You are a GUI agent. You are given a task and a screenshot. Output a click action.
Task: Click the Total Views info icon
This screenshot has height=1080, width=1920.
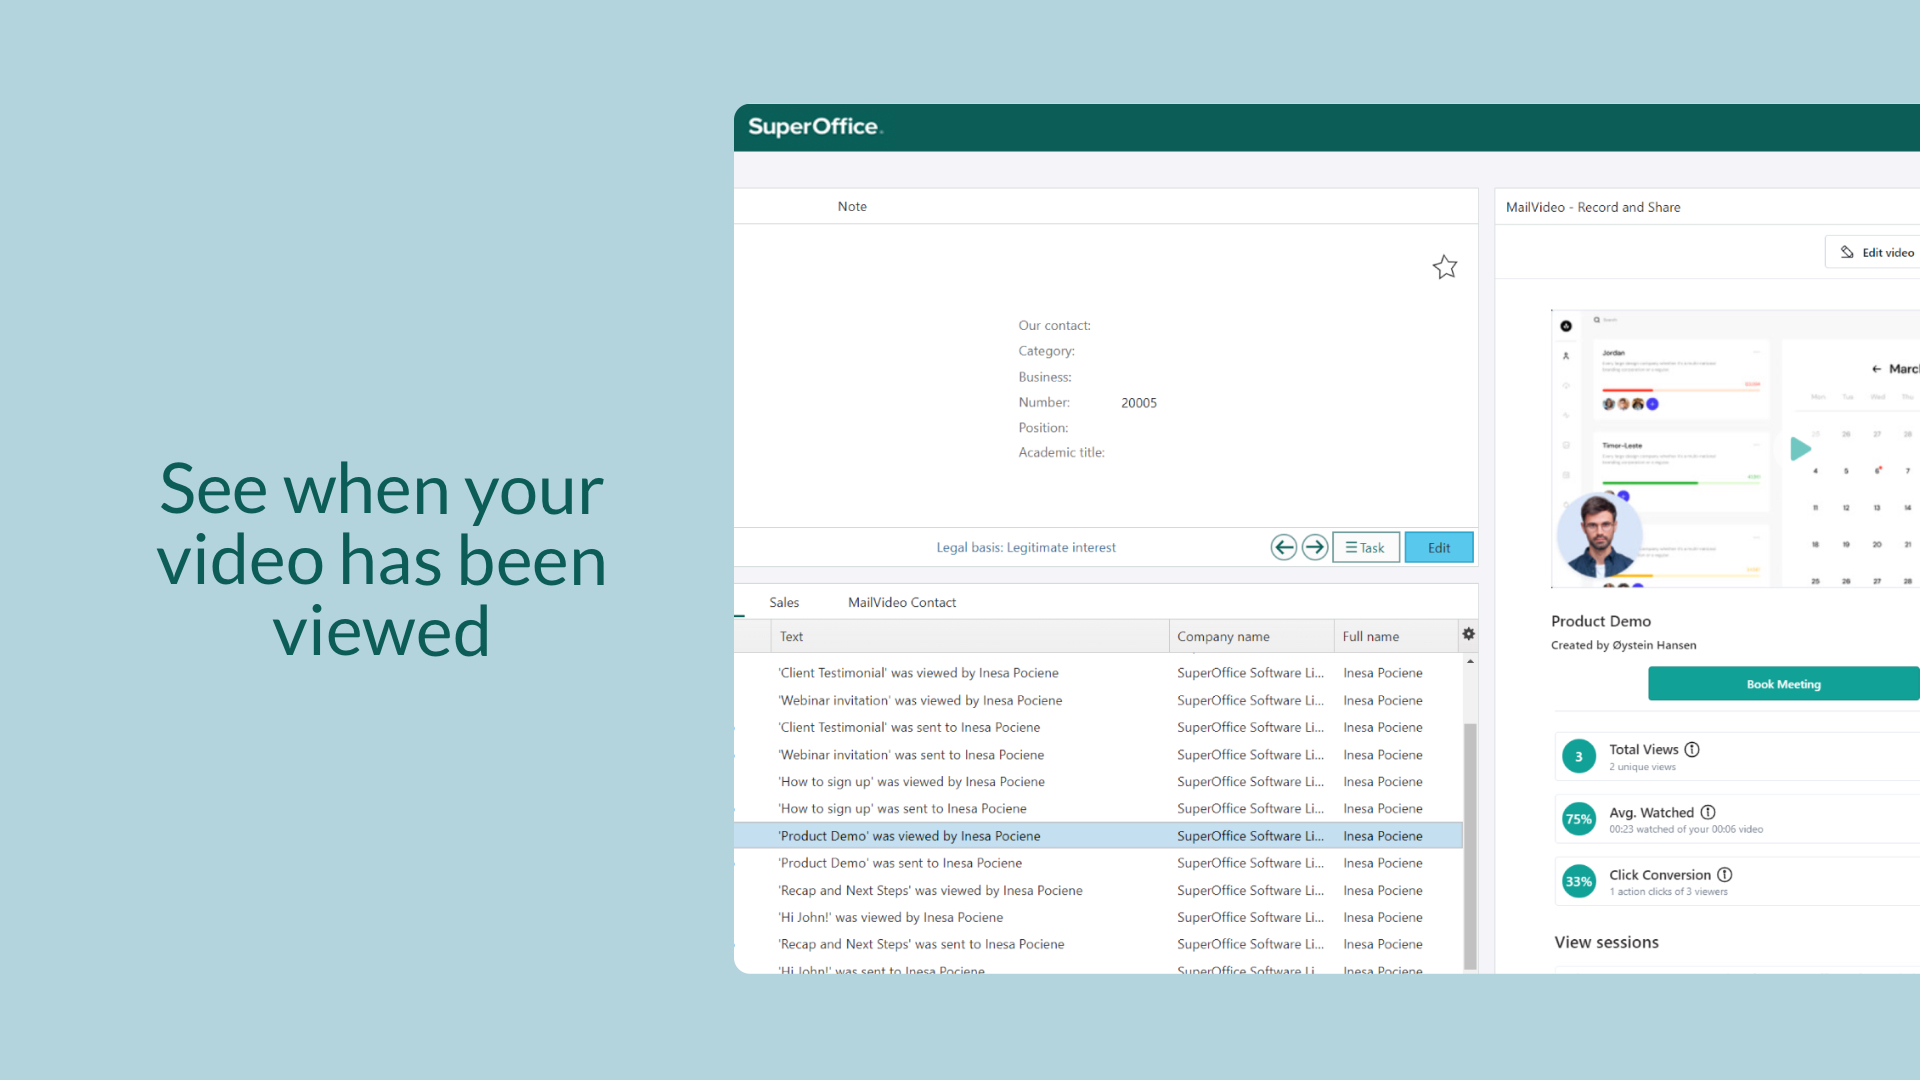(x=1692, y=749)
